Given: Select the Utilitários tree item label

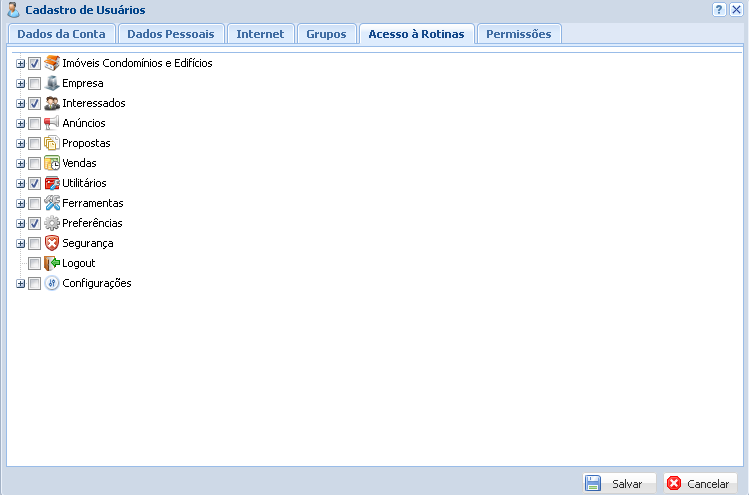Looking at the screenshot, I should point(84,183).
